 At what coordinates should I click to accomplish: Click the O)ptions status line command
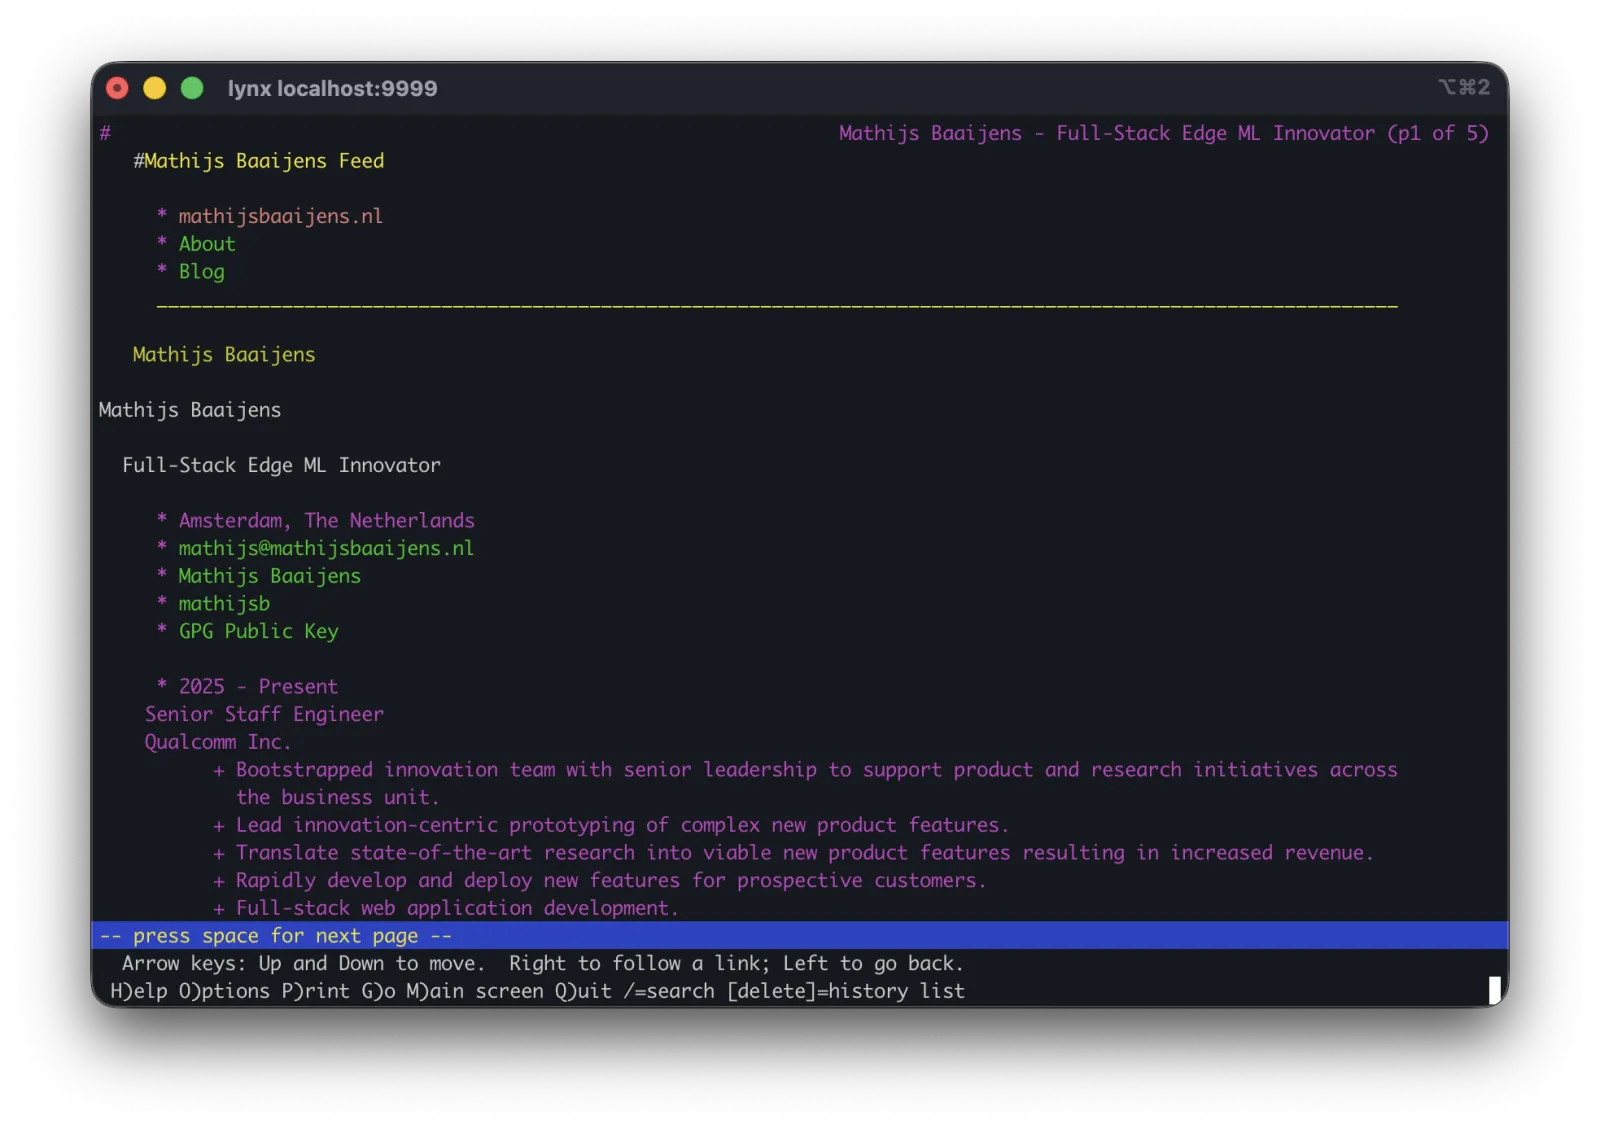point(230,991)
